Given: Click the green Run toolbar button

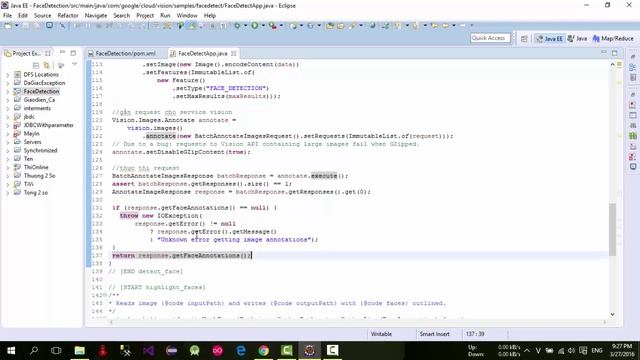Looking at the screenshot, I should 255,26.
